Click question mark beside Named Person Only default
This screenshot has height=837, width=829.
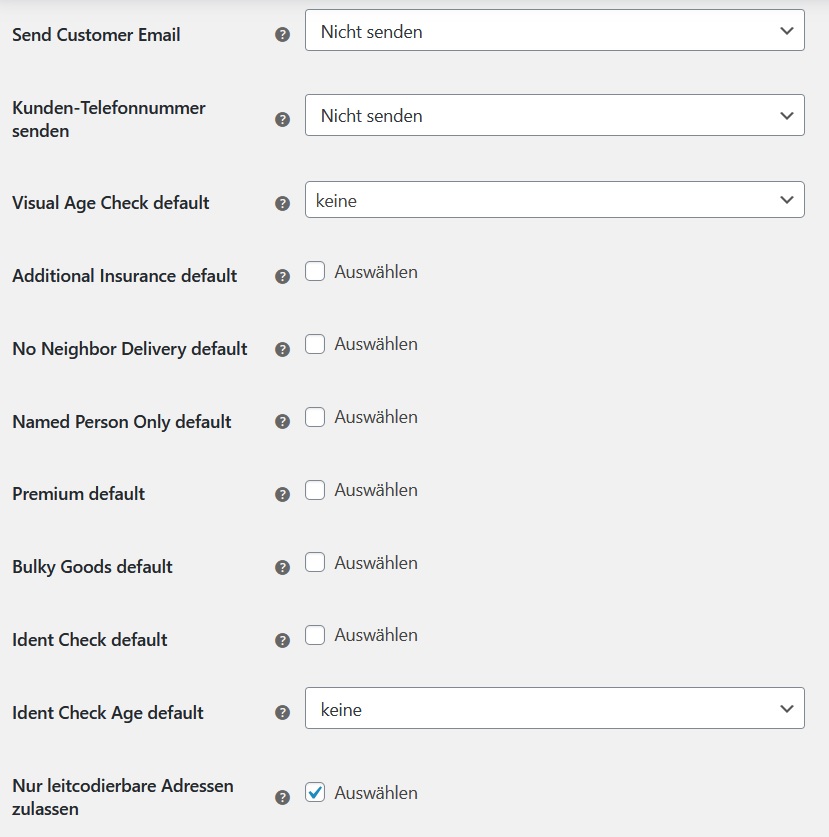pyautogui.click(x=282, y=422)
